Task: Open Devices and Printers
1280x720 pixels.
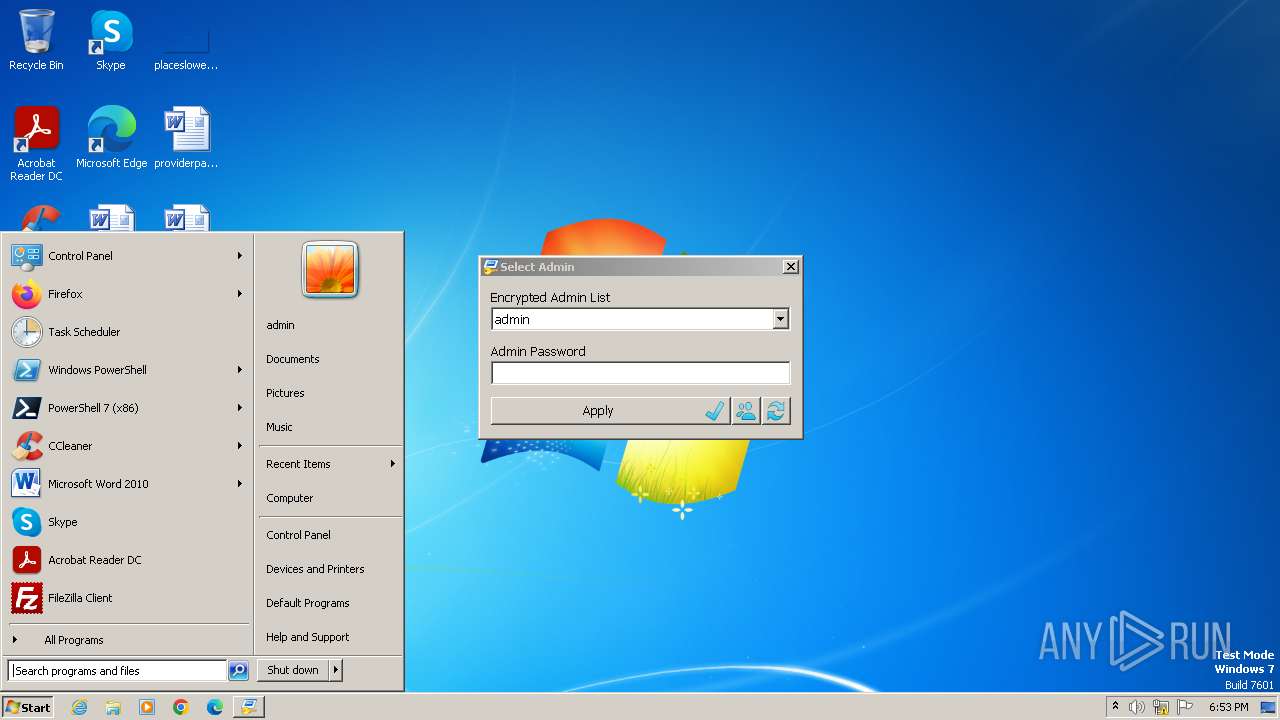Action: [315, 569]
